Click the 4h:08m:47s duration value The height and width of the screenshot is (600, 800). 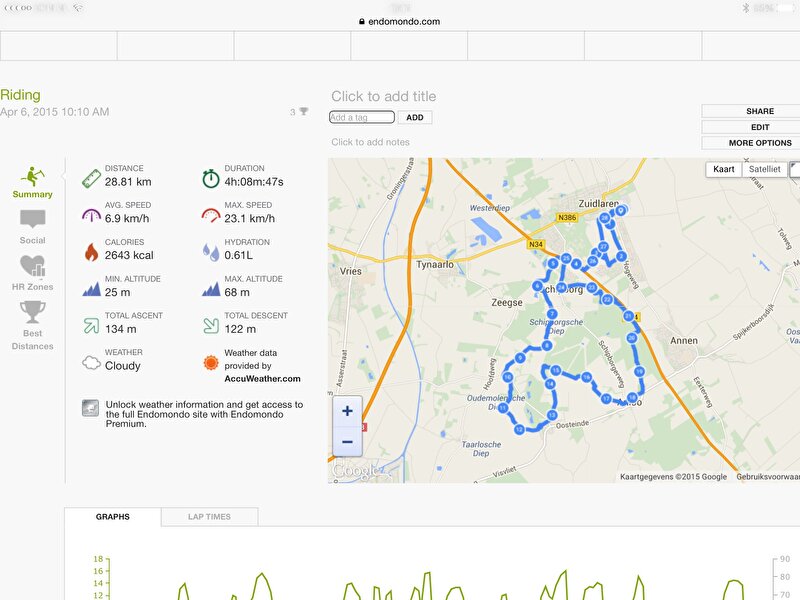click(254, 182)
